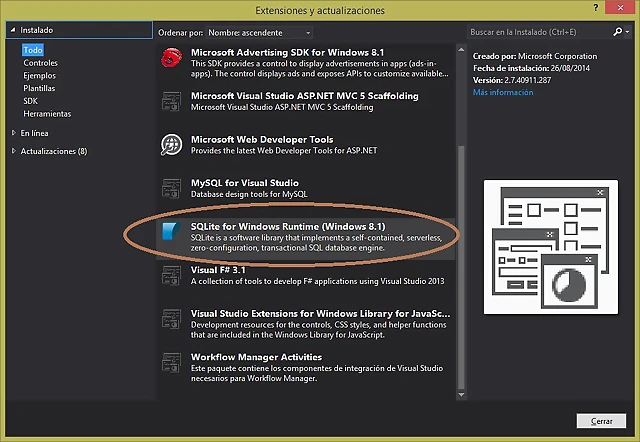The image size is (640, 442).
Task: Click 'Database design tools for MySQL' description
Action: pos(249,194)
